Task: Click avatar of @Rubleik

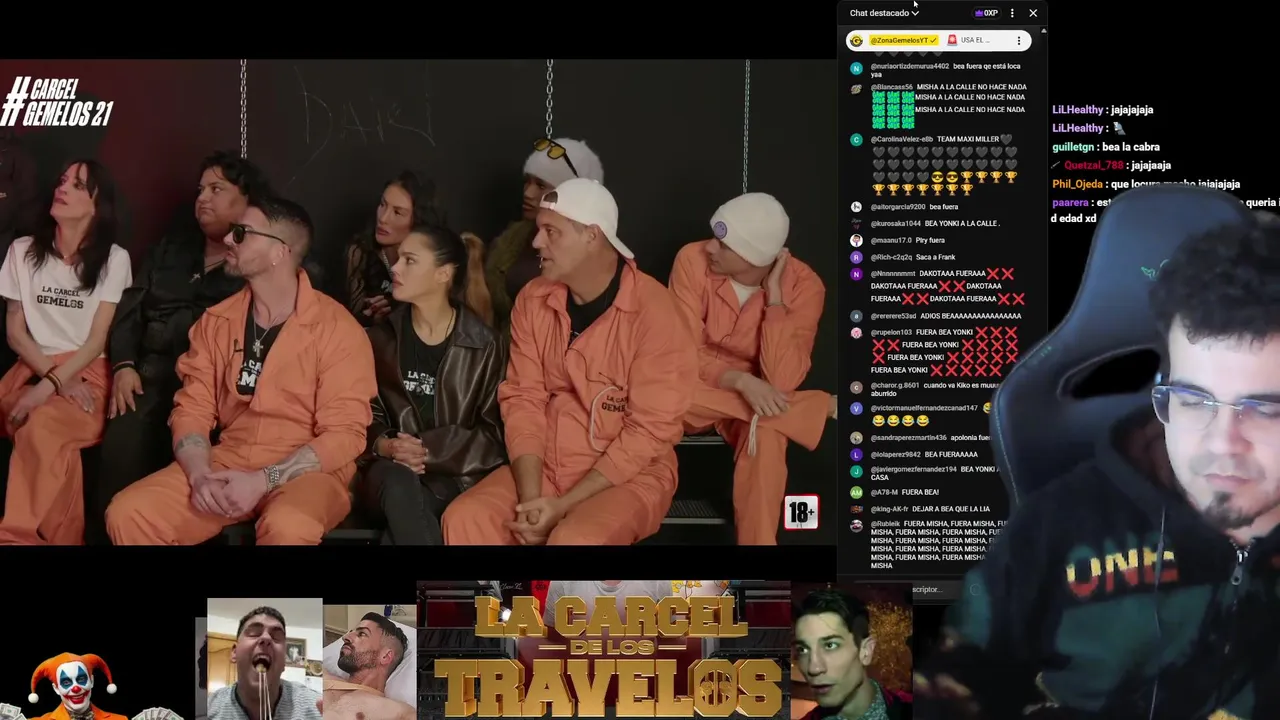Action: pos(856,525)
